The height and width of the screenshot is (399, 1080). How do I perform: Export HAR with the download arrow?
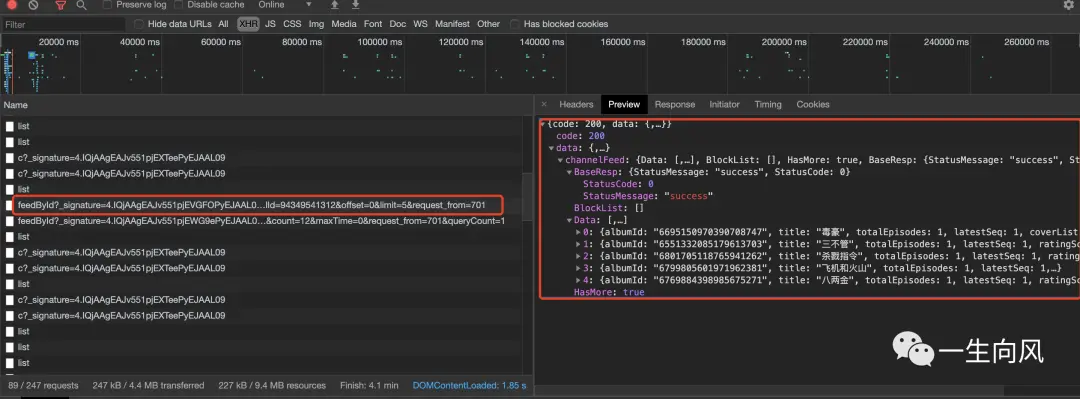(x=355, y=5)
